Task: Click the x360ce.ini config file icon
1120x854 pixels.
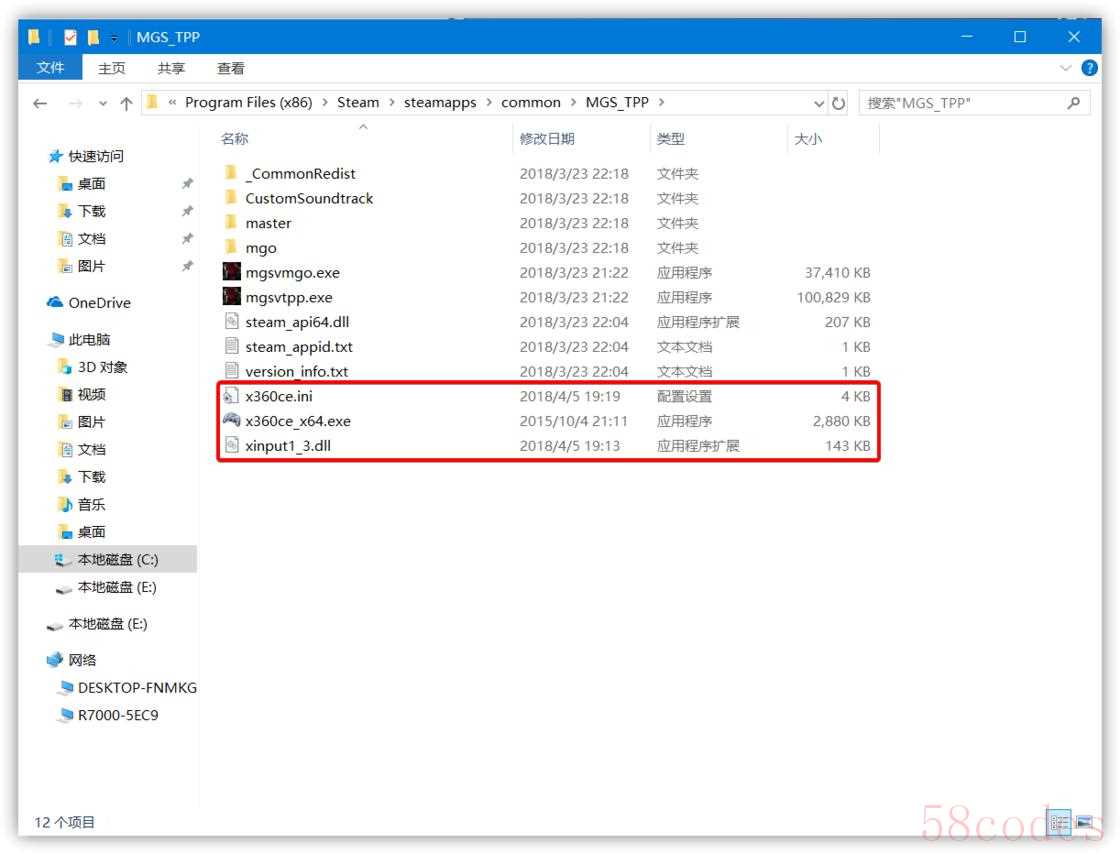Action: point(231,396)
